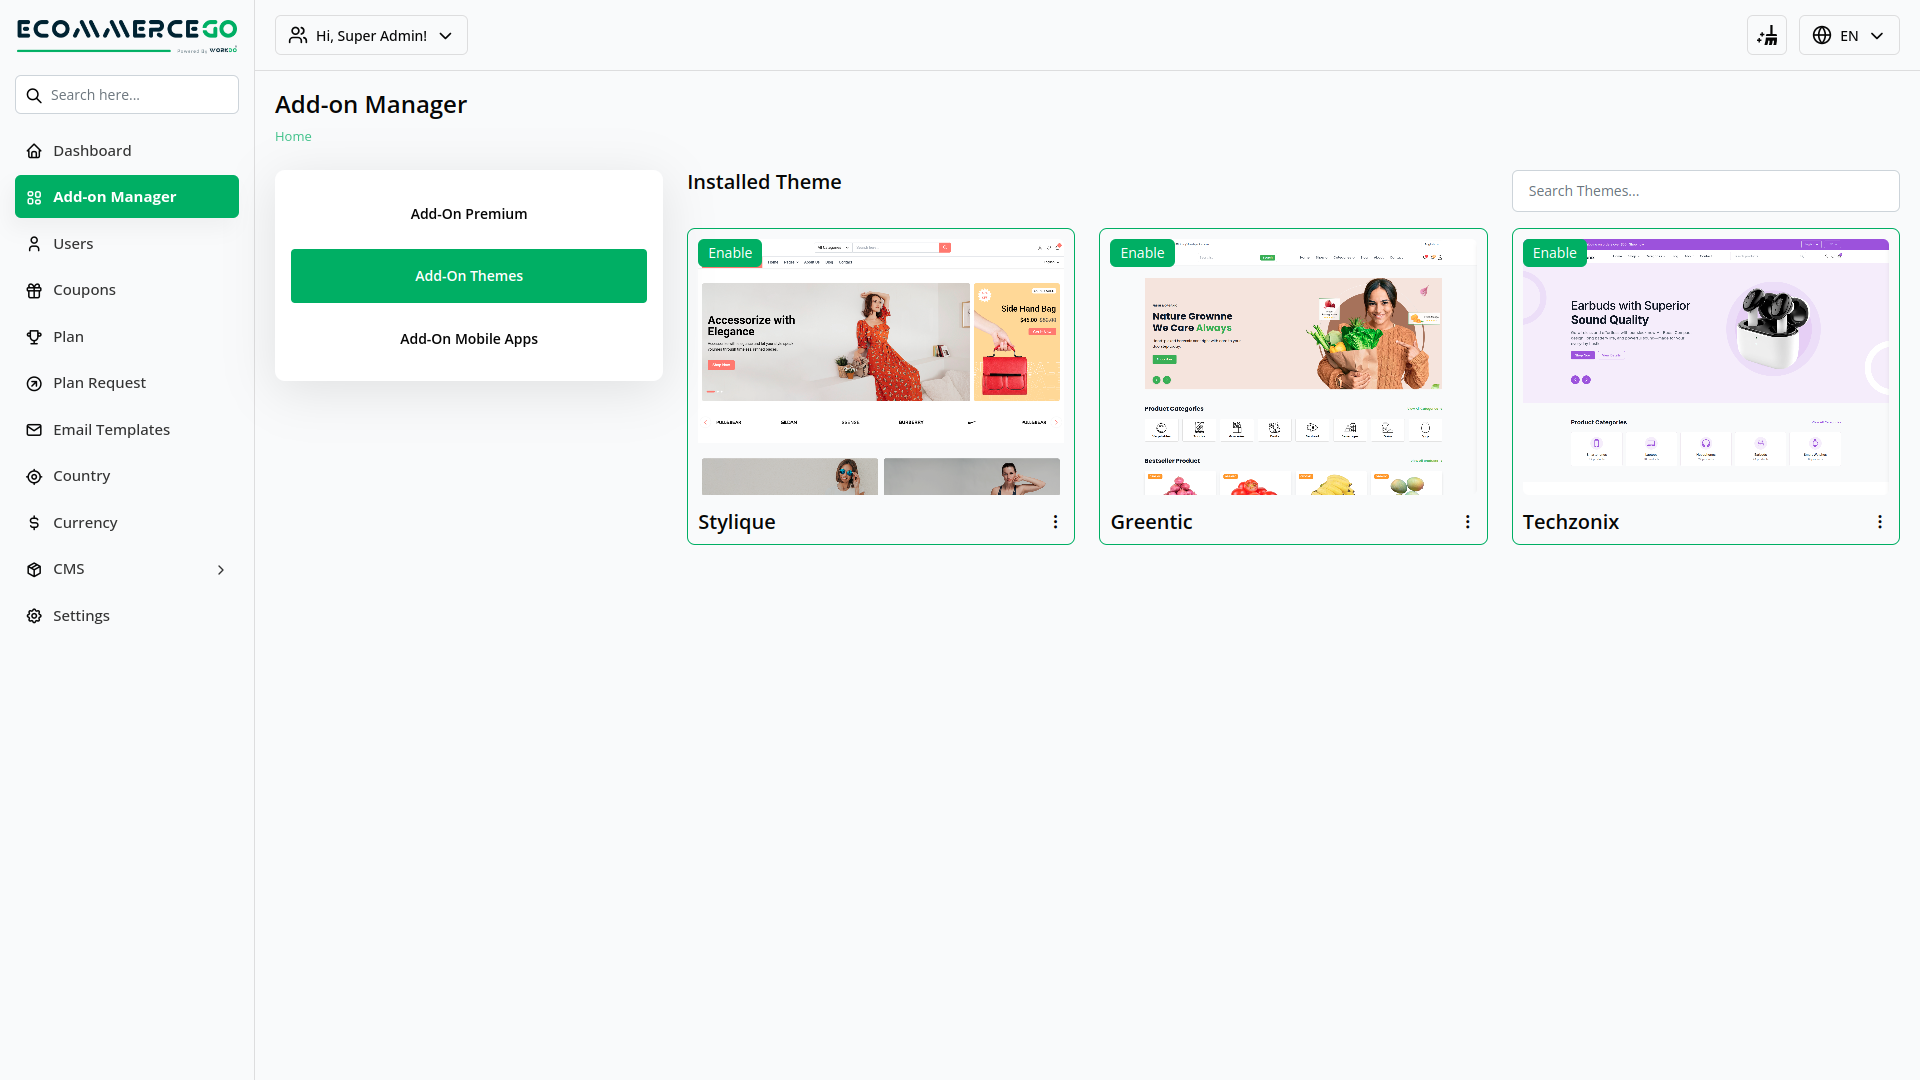Viewport: 1920px width, 1080px height.
Task: Click the Home breadcrumb link
Action: 293,136
